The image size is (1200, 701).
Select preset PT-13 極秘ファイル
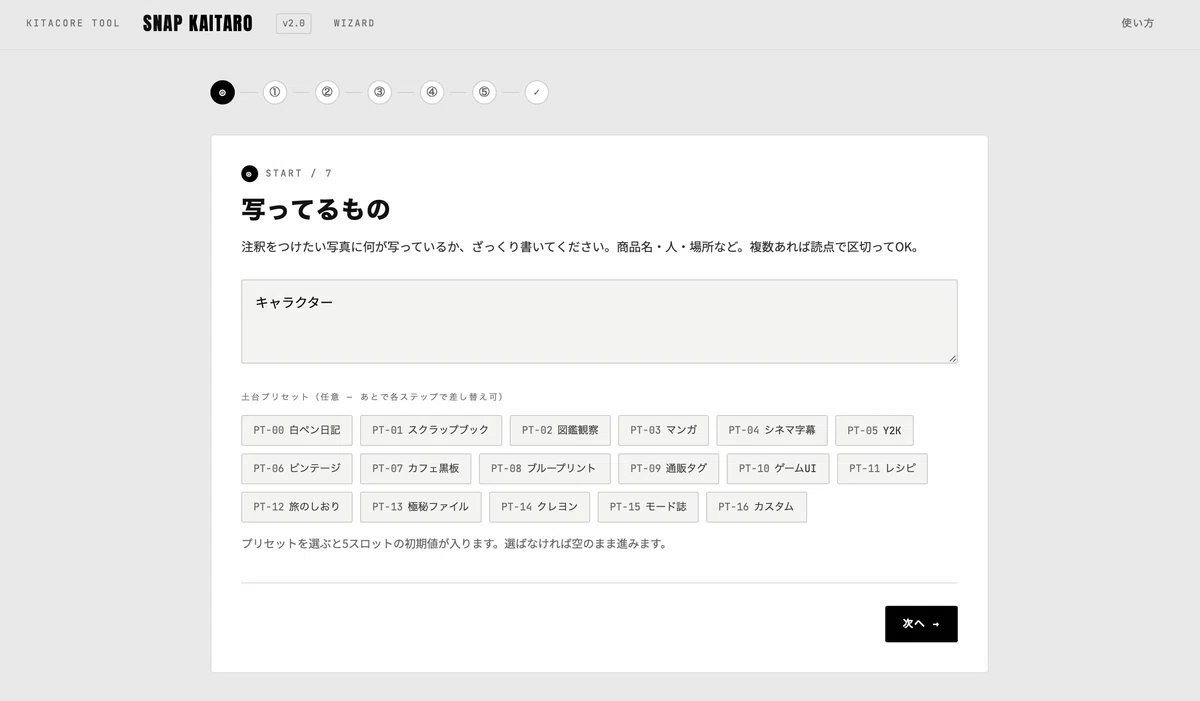tap(421, 507)
